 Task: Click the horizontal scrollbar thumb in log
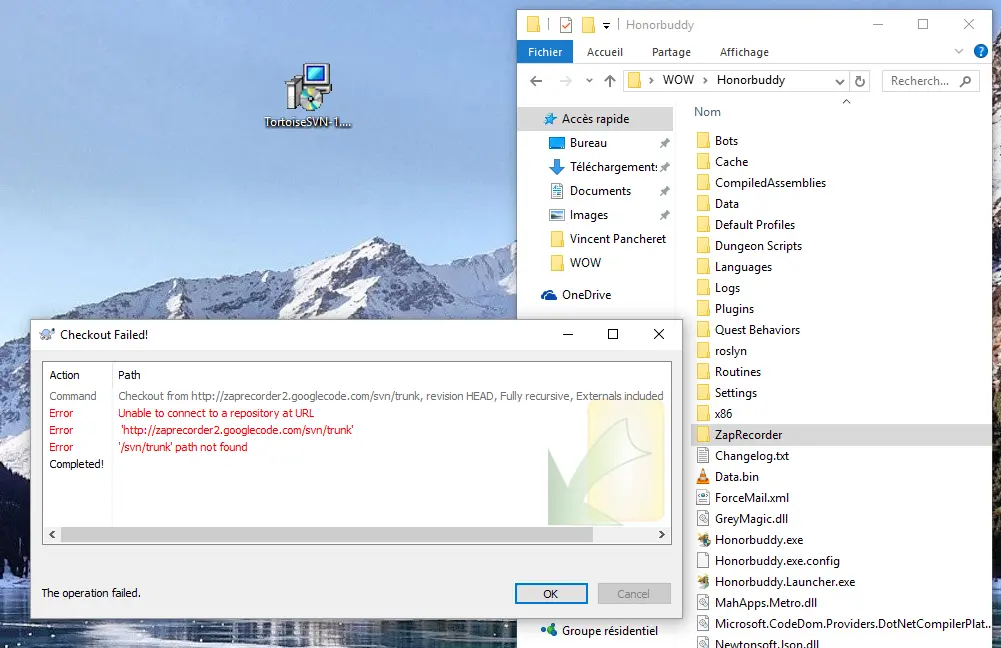[x=327, y=534]
